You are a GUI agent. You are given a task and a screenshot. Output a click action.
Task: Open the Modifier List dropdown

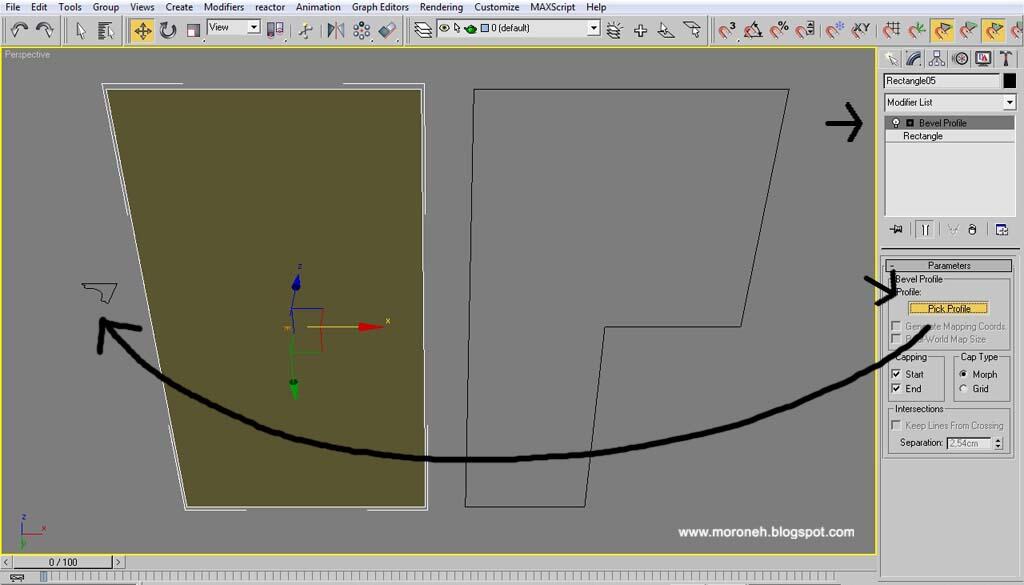coord(1009,102)
